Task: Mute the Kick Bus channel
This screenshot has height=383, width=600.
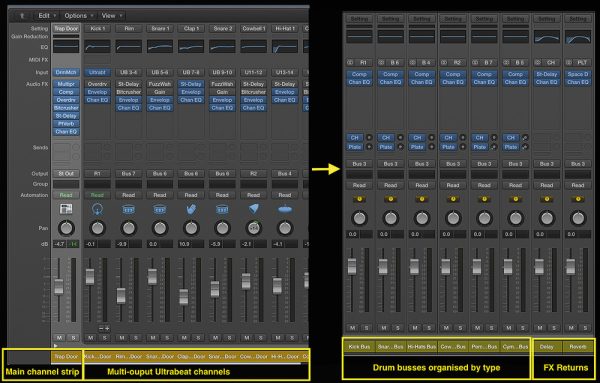Action: coord(352,328)
